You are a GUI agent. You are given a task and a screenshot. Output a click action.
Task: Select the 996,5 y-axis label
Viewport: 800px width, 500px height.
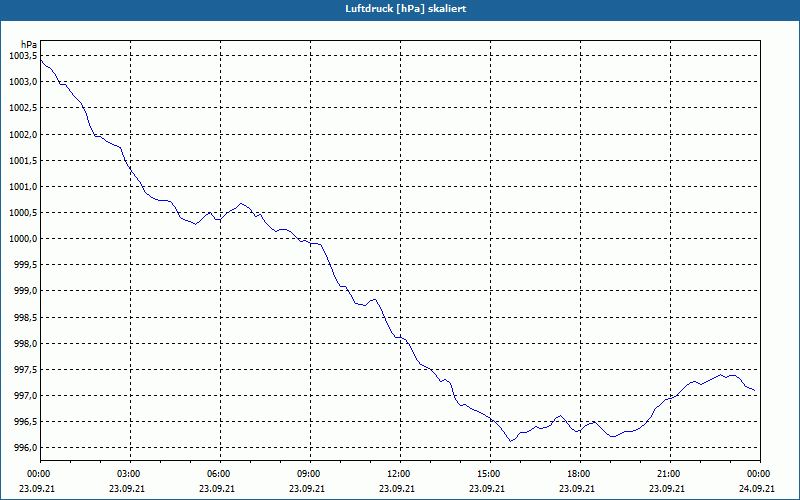click(x=26, y=421)
